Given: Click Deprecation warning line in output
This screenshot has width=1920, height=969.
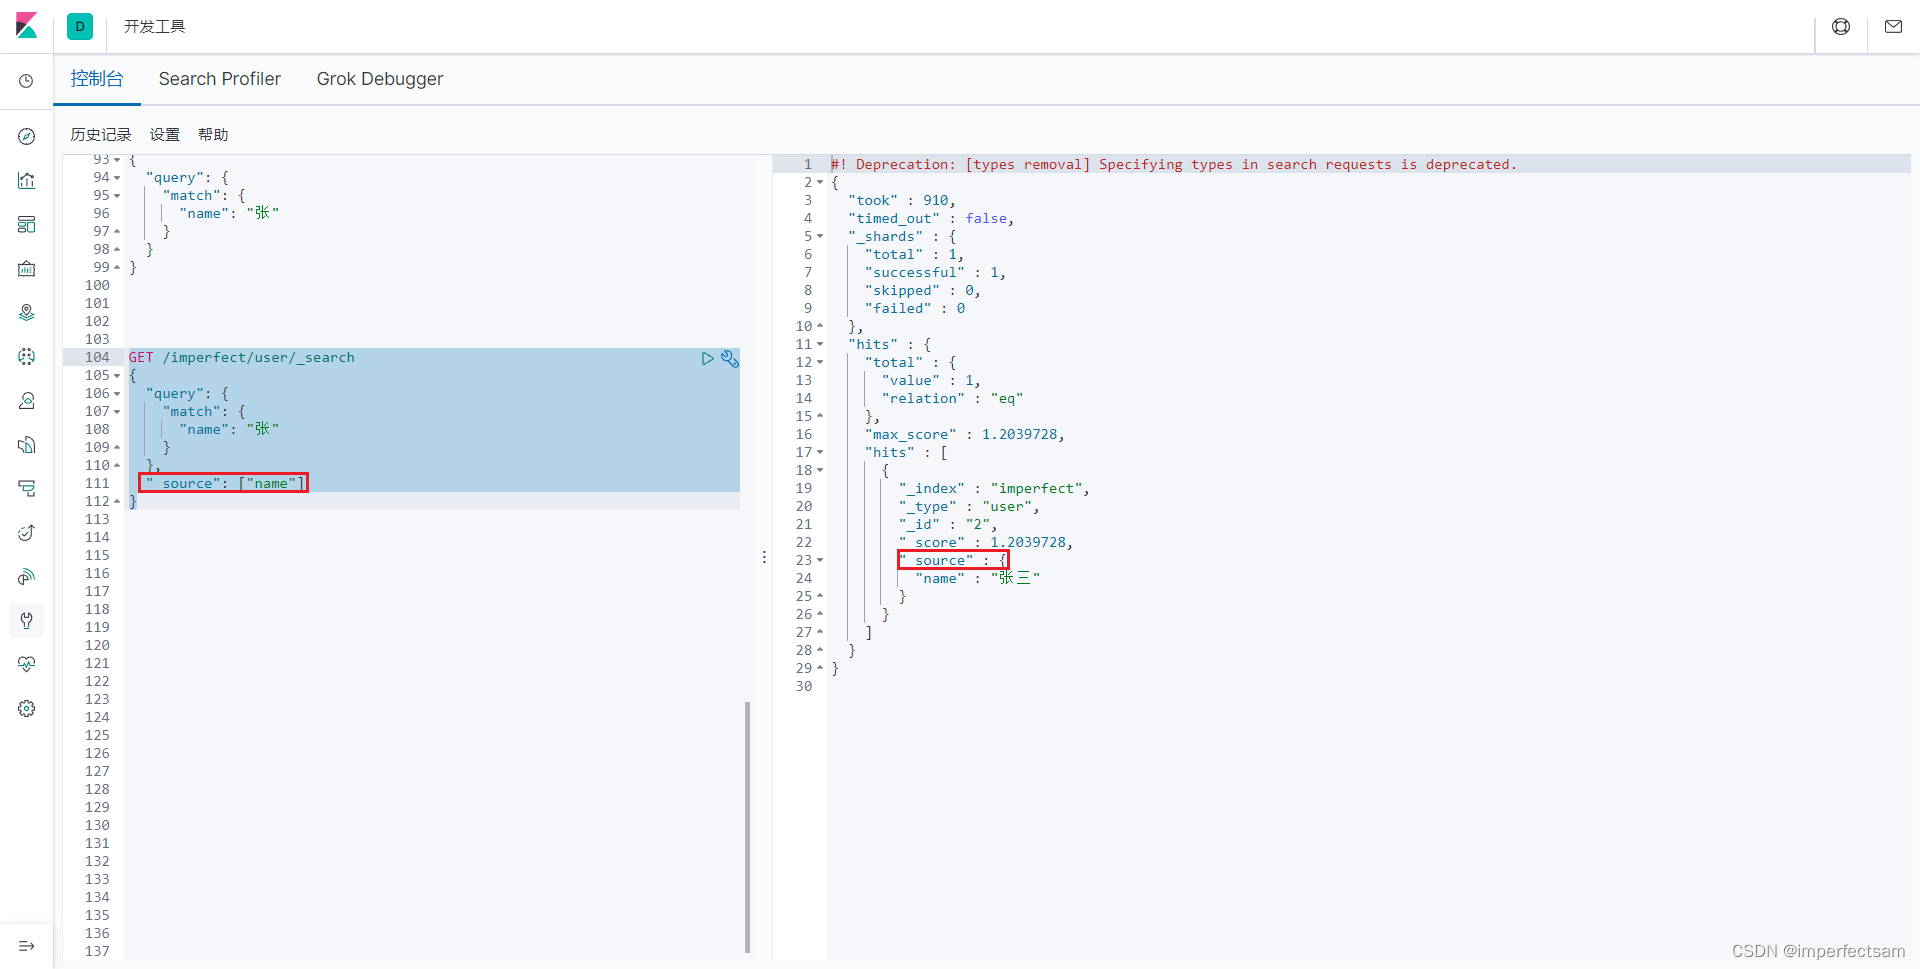Looking at the screenshot, I should point(1174,165).
